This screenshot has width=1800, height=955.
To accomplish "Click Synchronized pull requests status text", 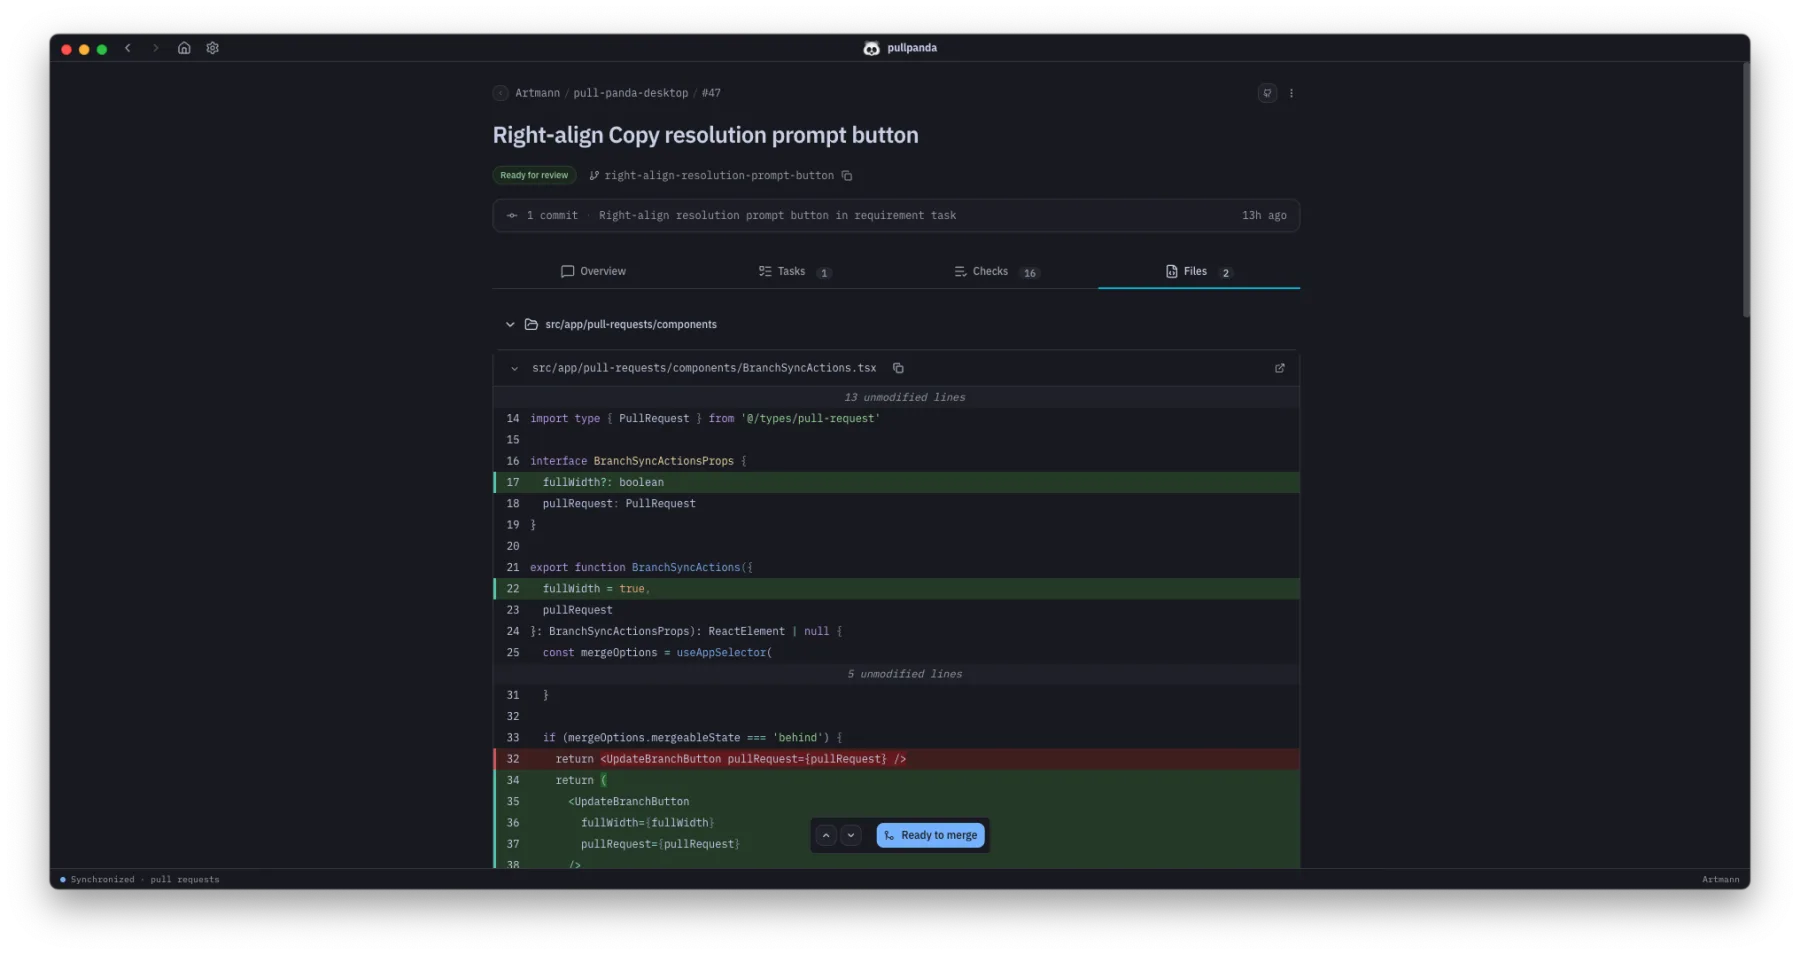I will pos(144,880).
